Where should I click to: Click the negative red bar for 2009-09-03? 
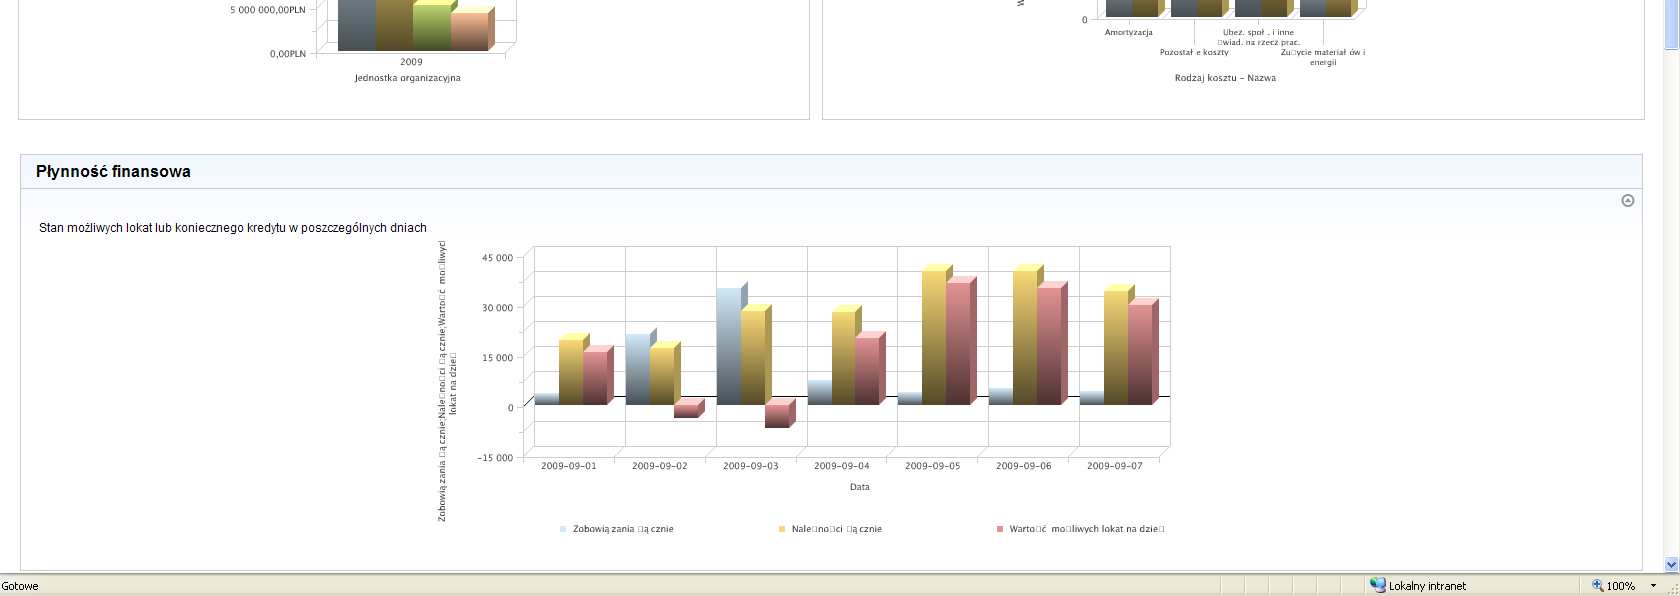click(x=779, y=415)
